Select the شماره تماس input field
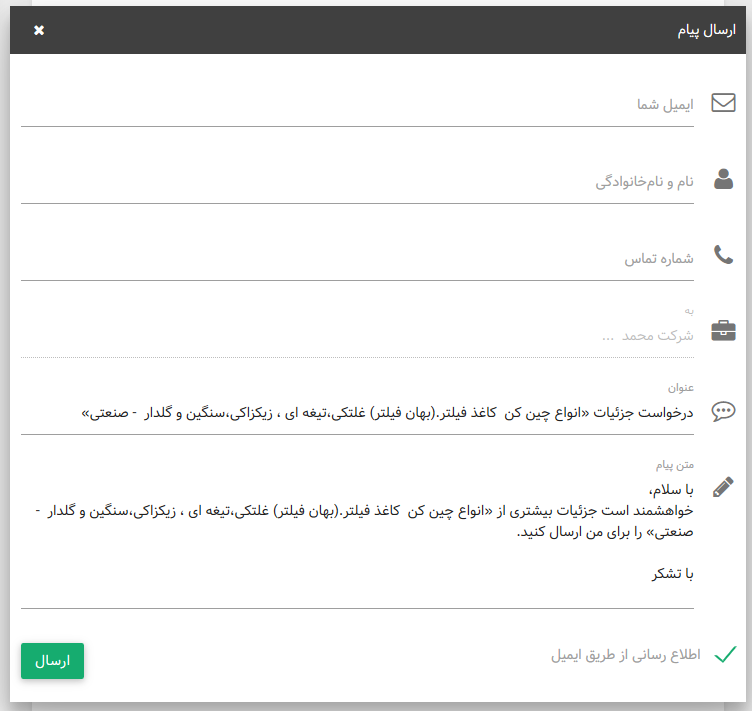The width and height of the screenshot is (752, 711). [x=357, y=259]
